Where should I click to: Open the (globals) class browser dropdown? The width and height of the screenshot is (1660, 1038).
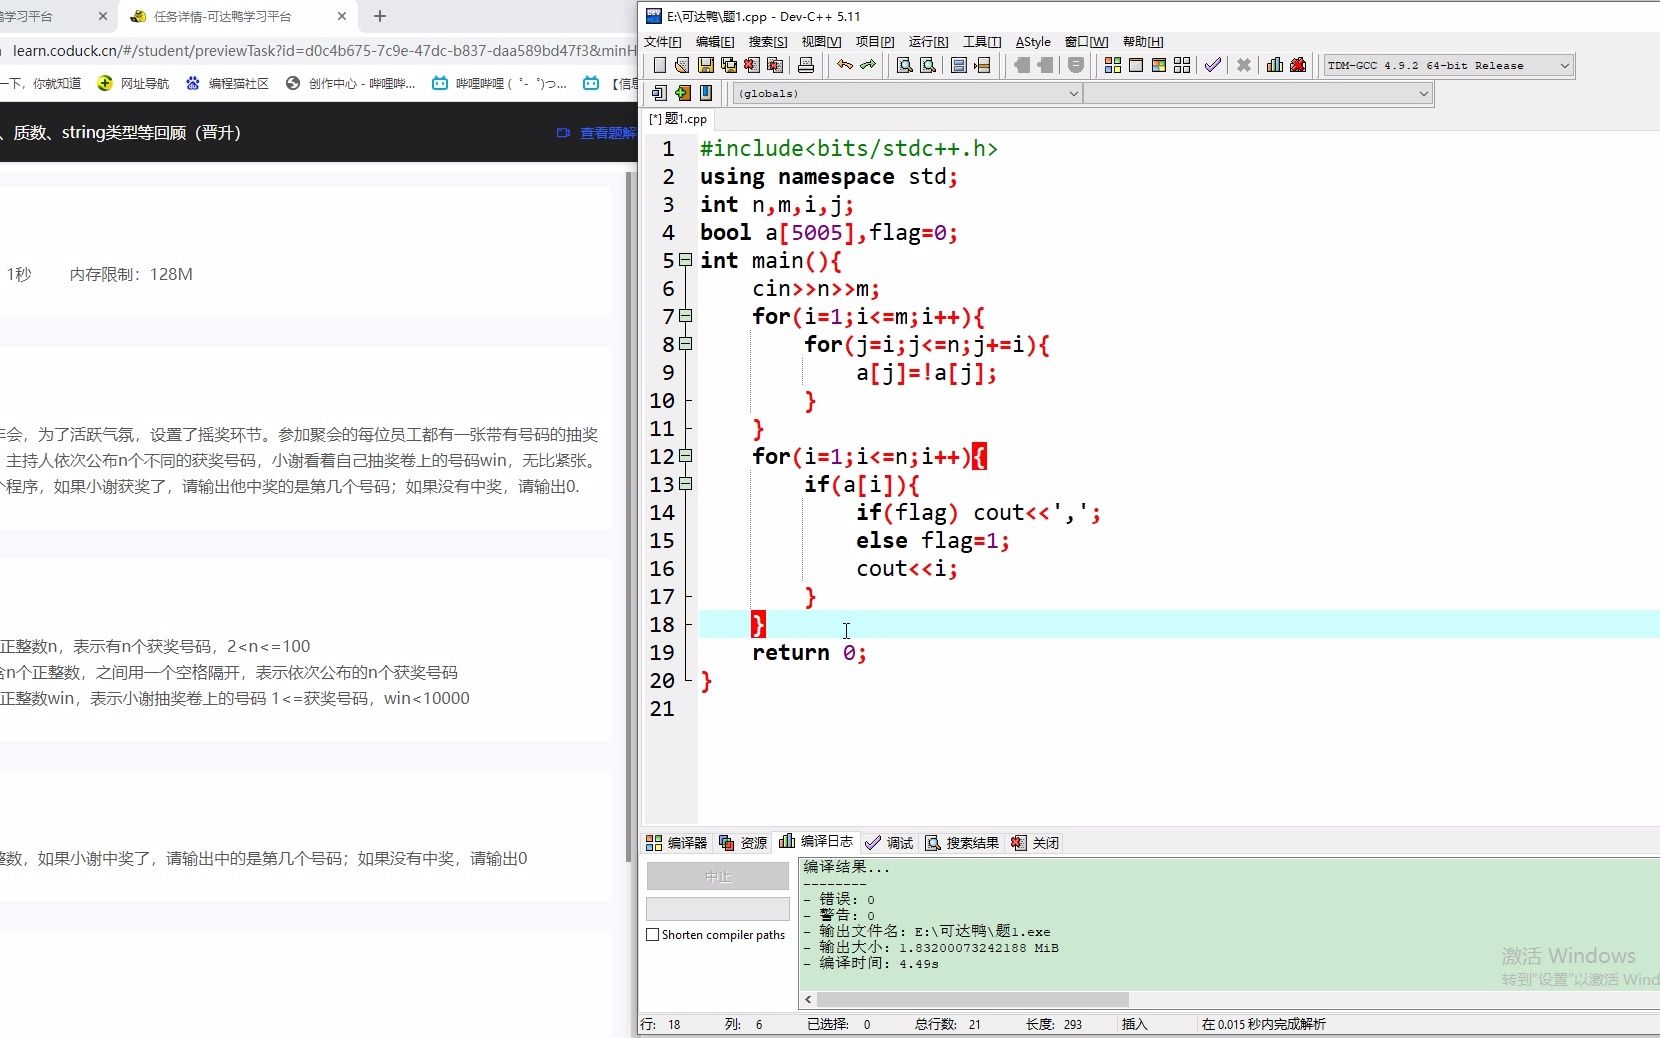coord(908,93)
